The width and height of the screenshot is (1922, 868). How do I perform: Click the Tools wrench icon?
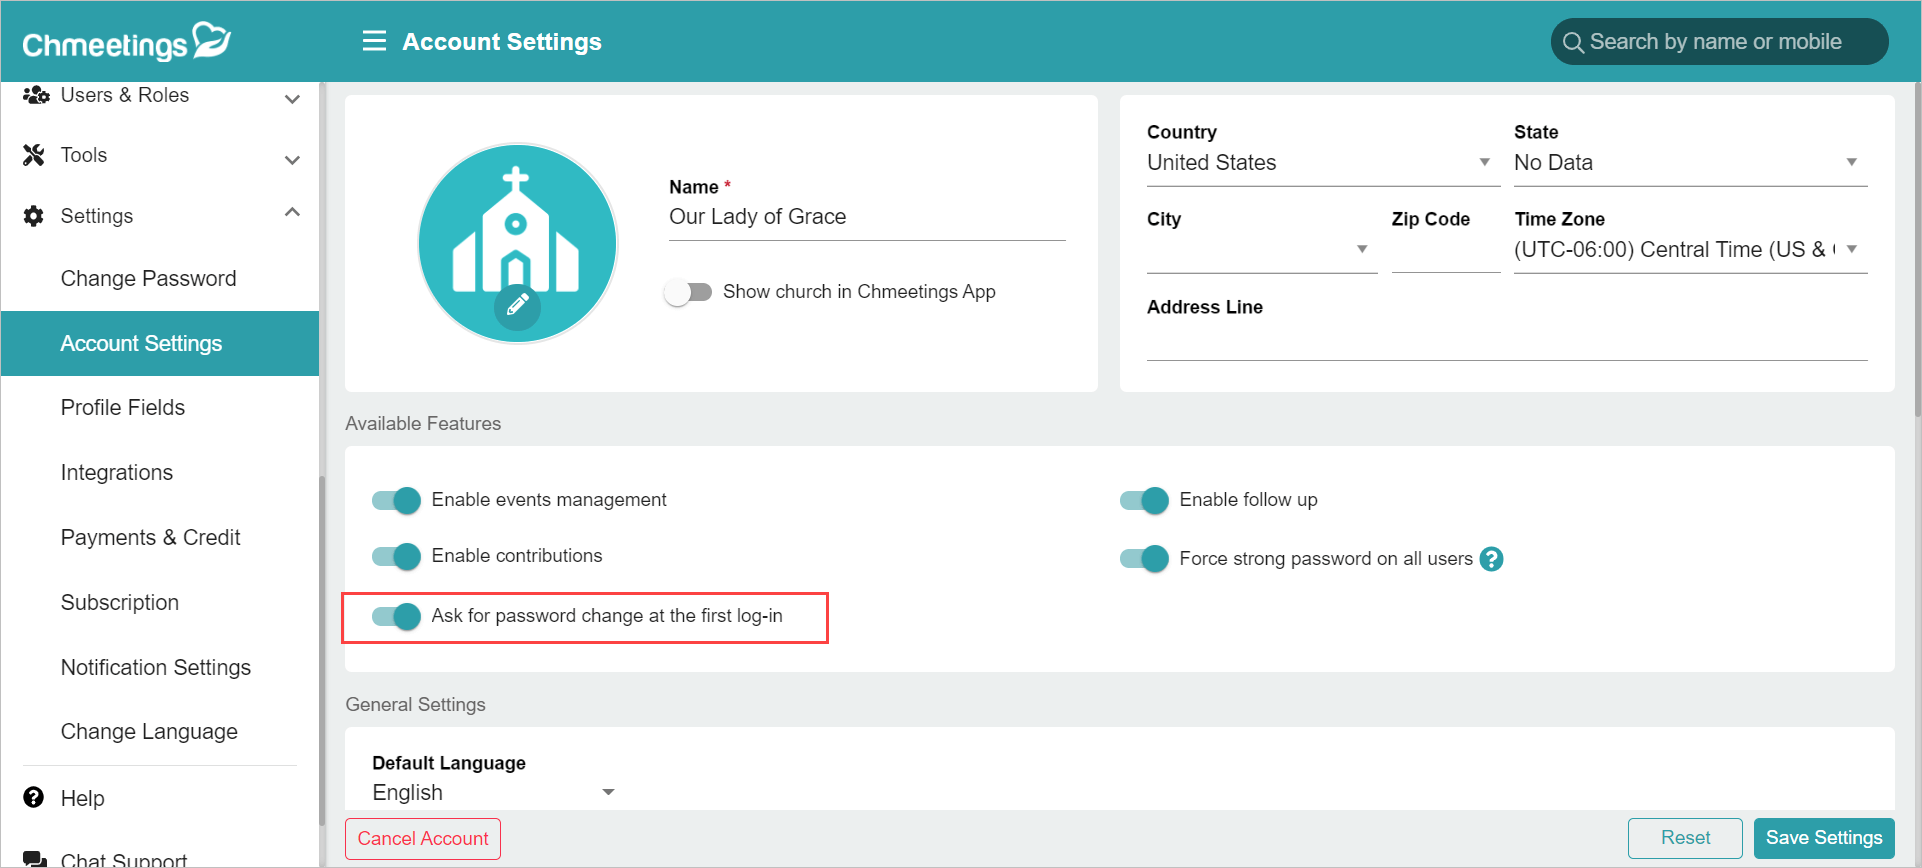pyautogui.click(x=34, y=155)
